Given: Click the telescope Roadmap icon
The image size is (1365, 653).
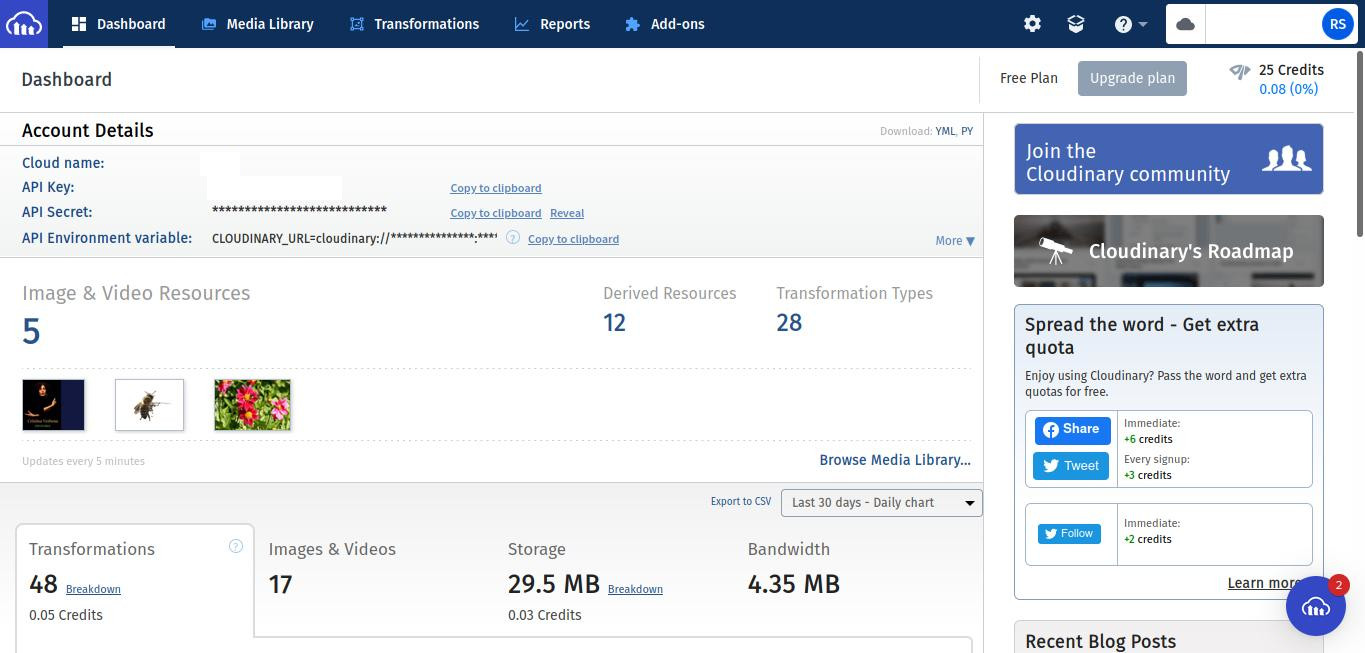Looking at the screenshot, I should click(1055, 250).
